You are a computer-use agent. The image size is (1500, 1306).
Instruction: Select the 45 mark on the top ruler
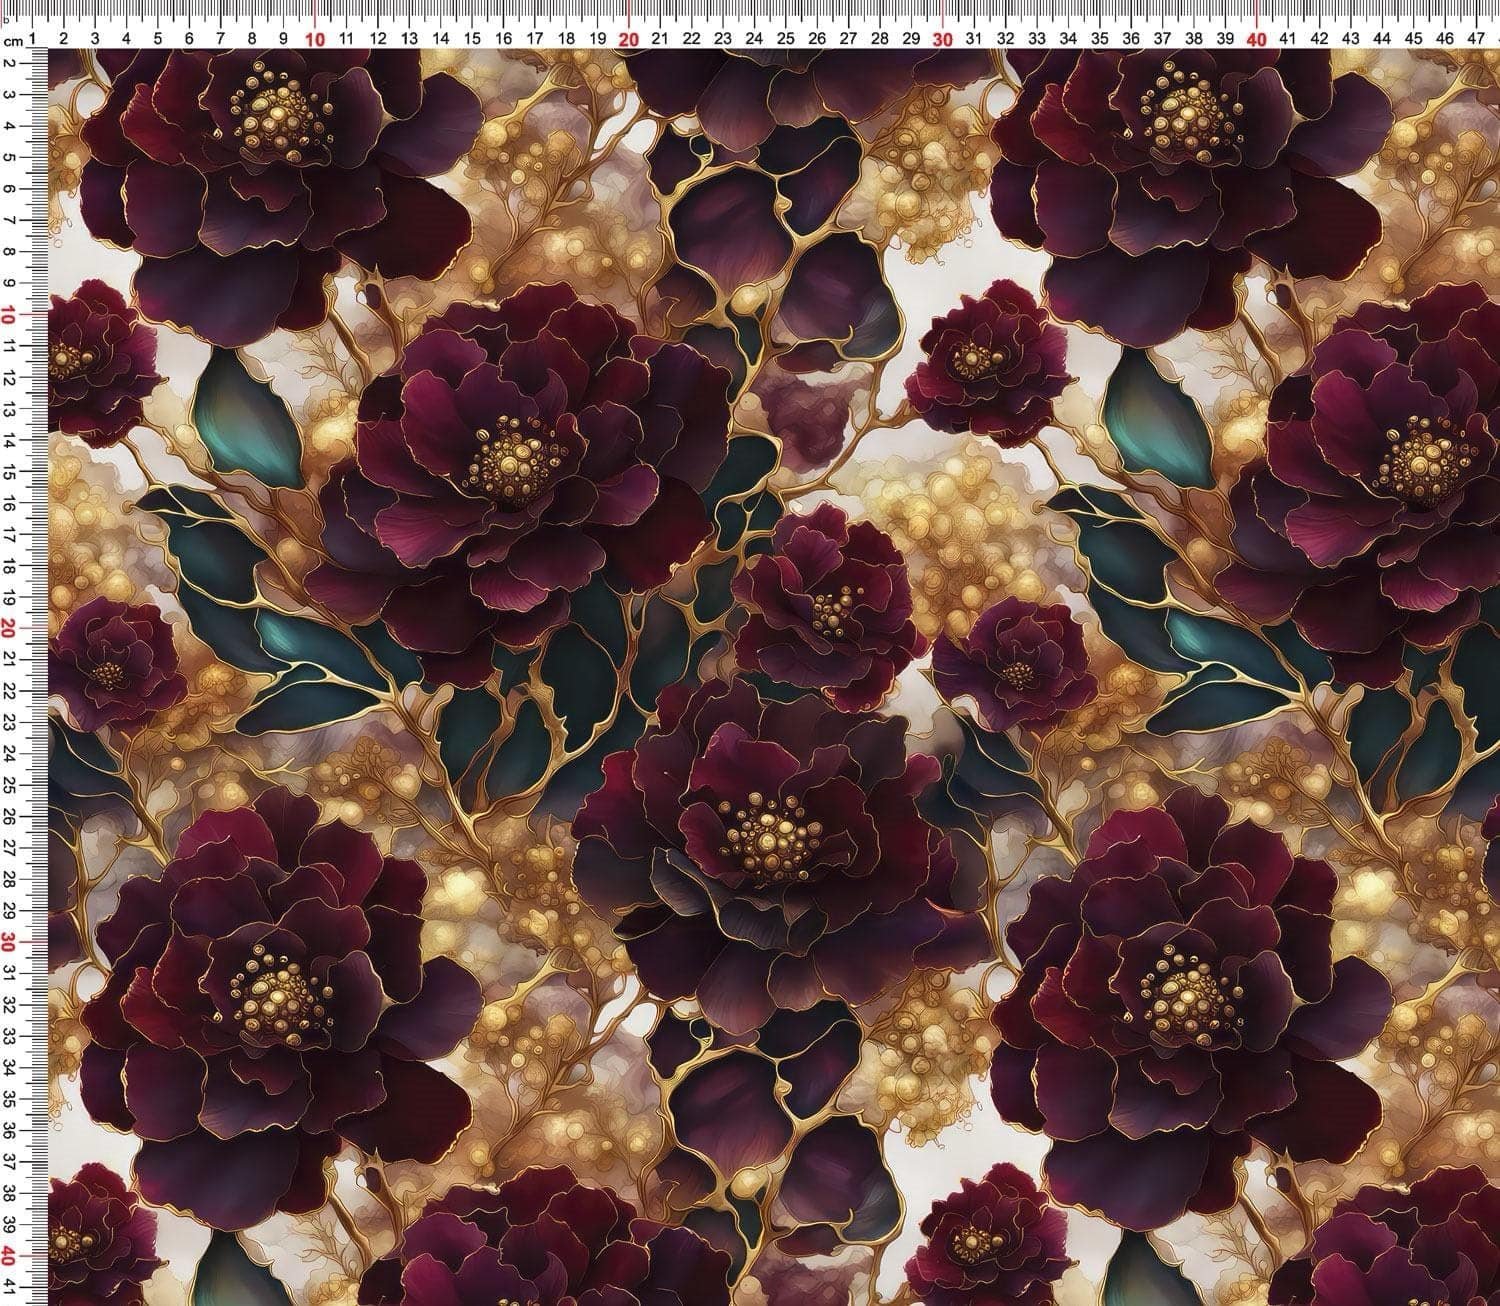click(1414, 39)
